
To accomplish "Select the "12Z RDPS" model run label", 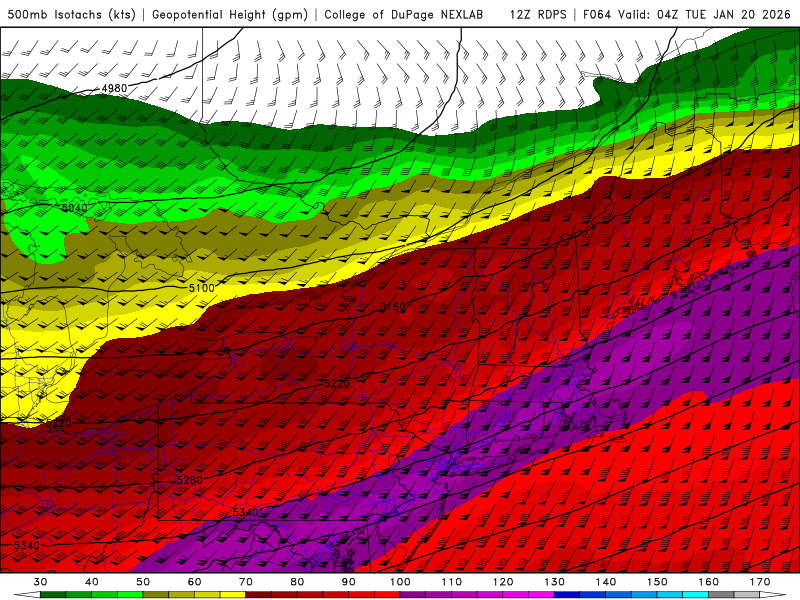I will point(538,14).
